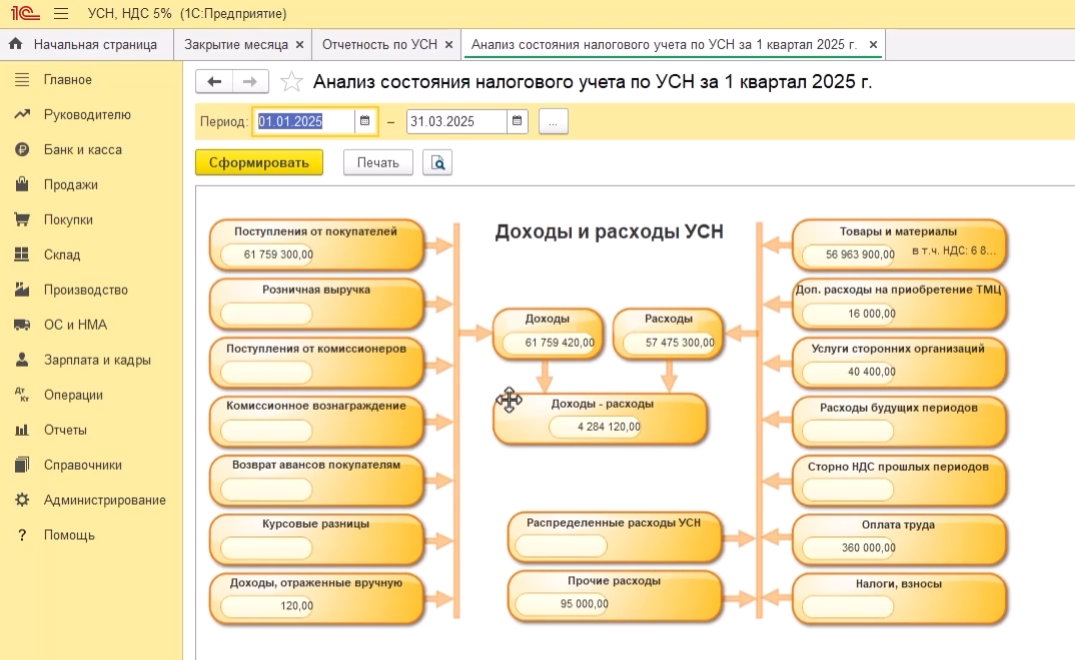Open the main hamburger menu
Screen dimensions: 1075x660
pos(61,14)
